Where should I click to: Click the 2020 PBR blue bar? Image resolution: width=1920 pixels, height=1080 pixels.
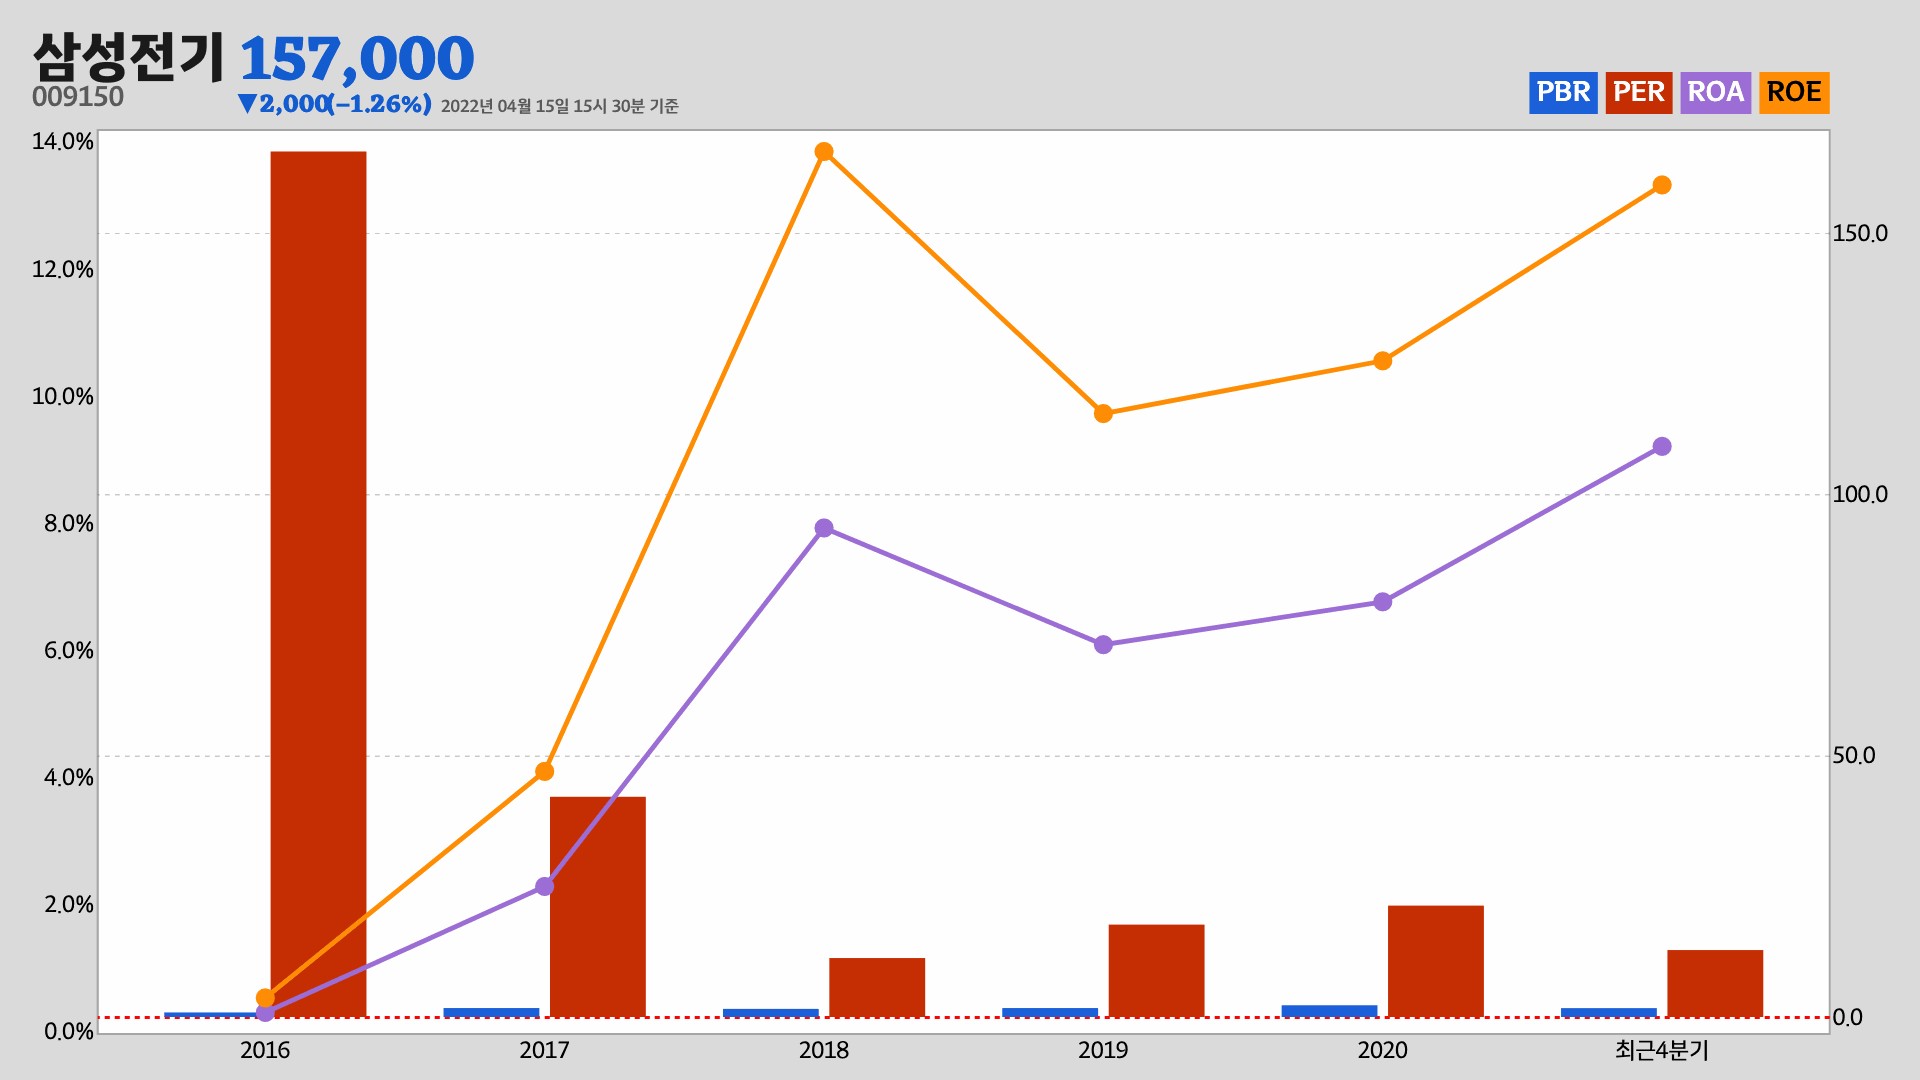pos(1329,1011)
